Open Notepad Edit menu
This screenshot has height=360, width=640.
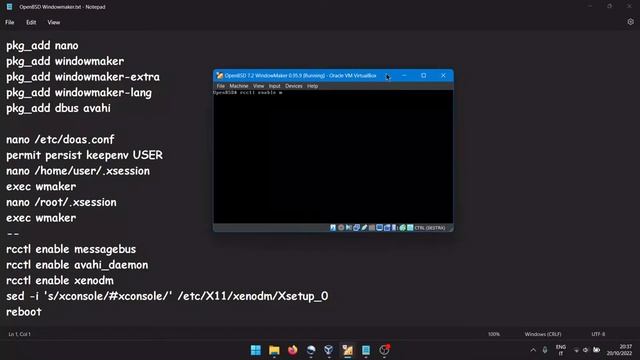click(31, 22)
